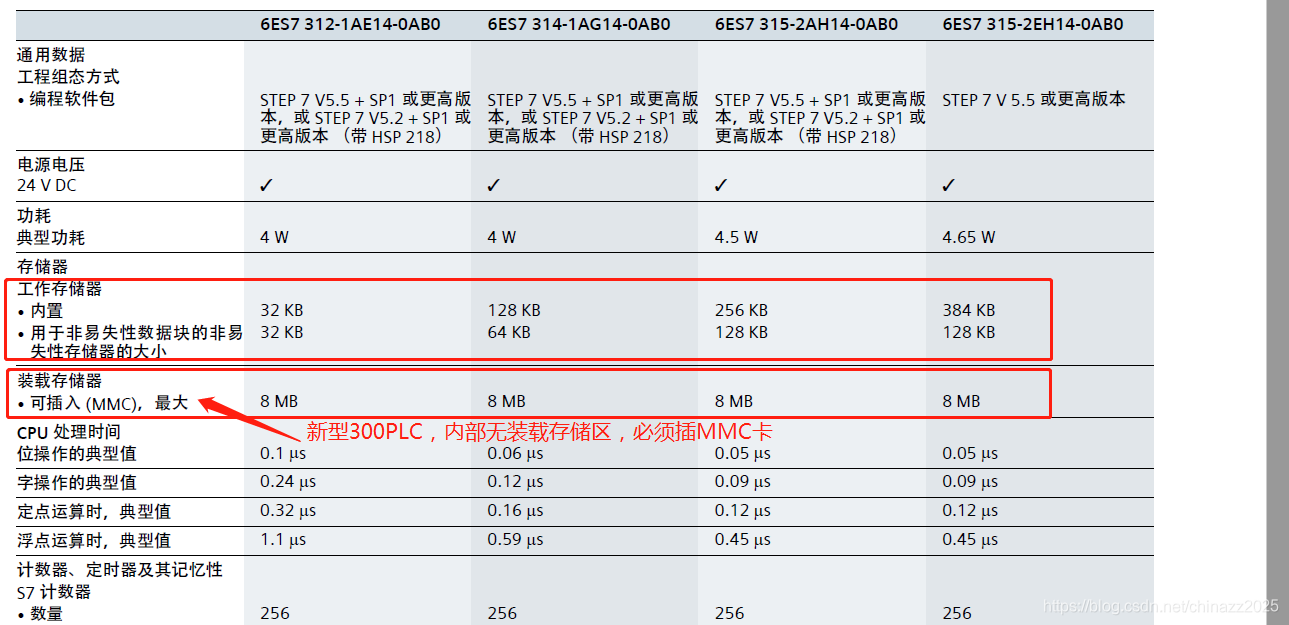Click STEP 7 V 5.5 或更高版本 cell
1289x625 pixels.
tap(1034, 99)
